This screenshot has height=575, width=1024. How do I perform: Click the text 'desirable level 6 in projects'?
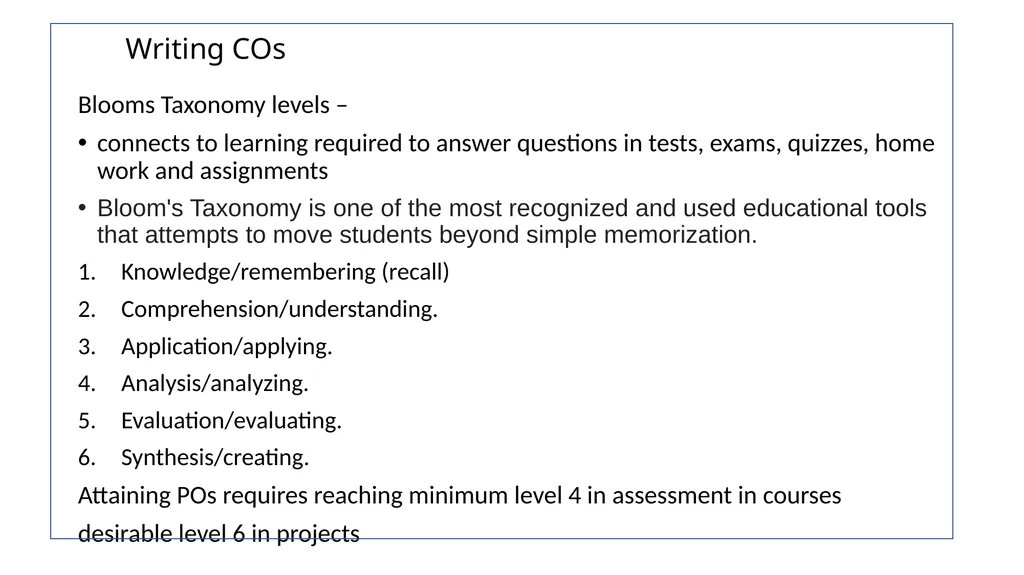click(x=219, y=534)
